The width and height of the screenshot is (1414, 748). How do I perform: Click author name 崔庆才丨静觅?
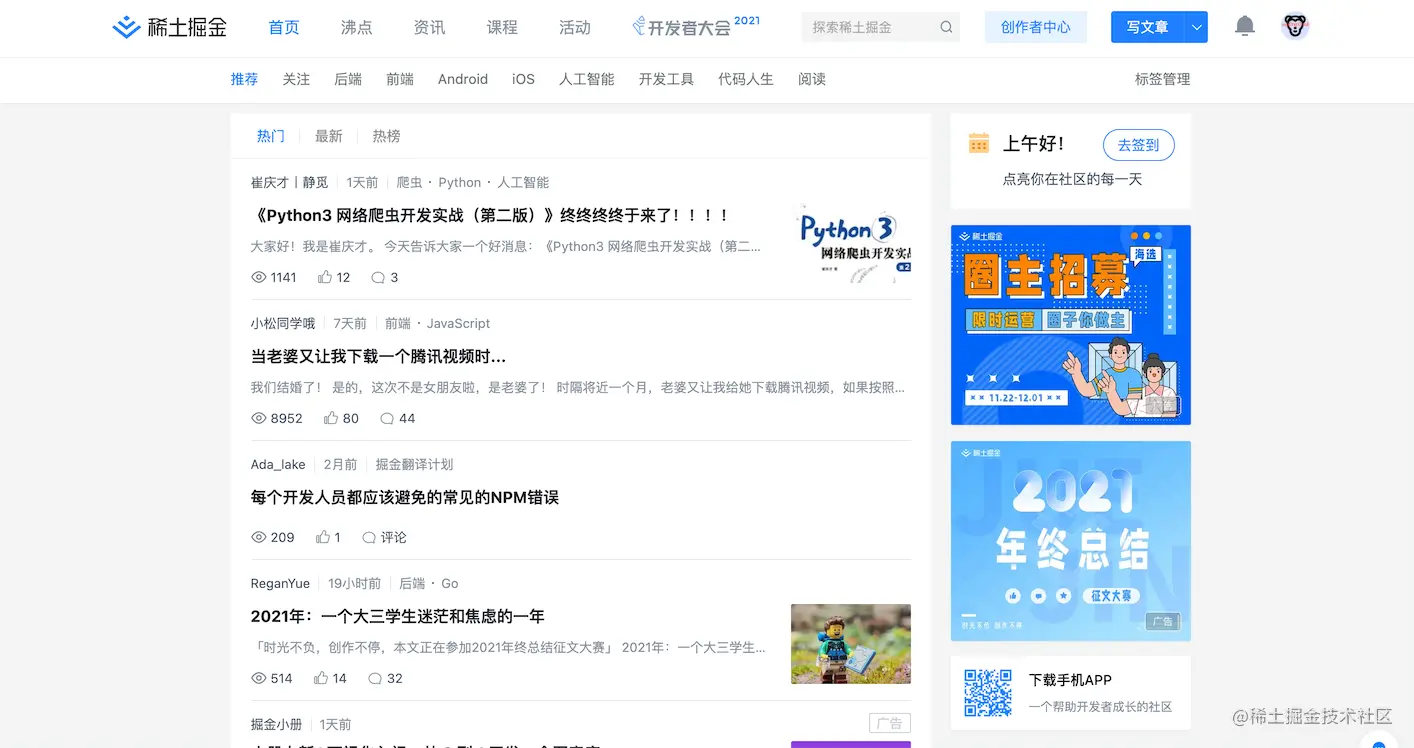click(x=289, y=182)
